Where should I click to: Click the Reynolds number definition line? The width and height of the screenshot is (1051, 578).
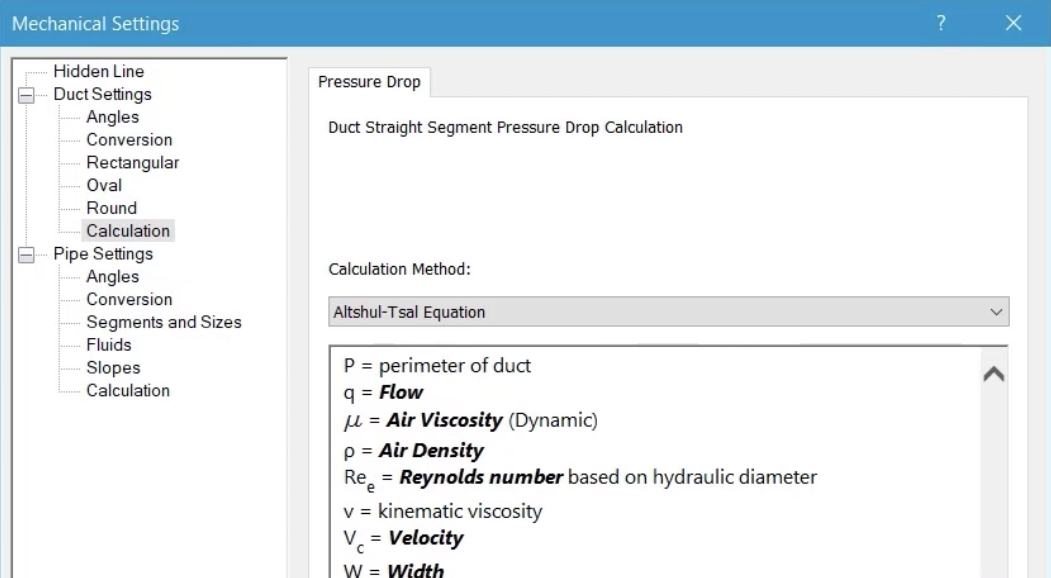(580, 478)
